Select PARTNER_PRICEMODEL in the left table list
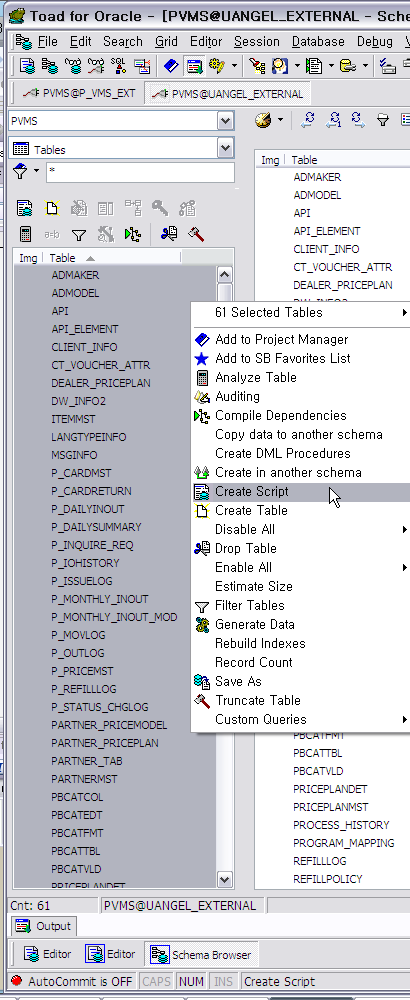This screenshot has width=410, height=1000. (x=109, y=725)
